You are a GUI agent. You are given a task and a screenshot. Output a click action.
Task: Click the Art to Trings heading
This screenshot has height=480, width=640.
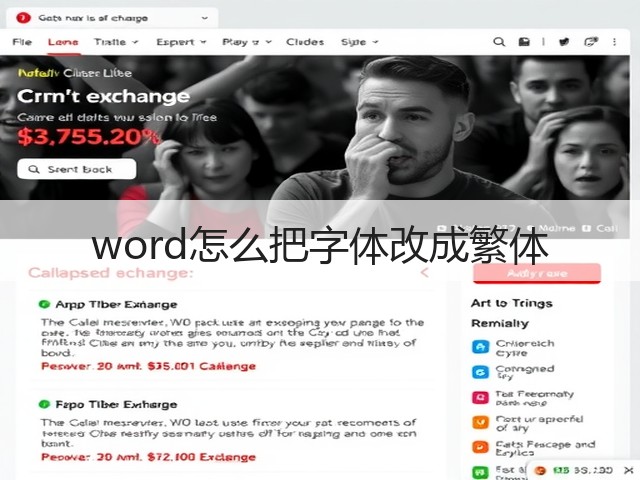(x=512, y=303)
